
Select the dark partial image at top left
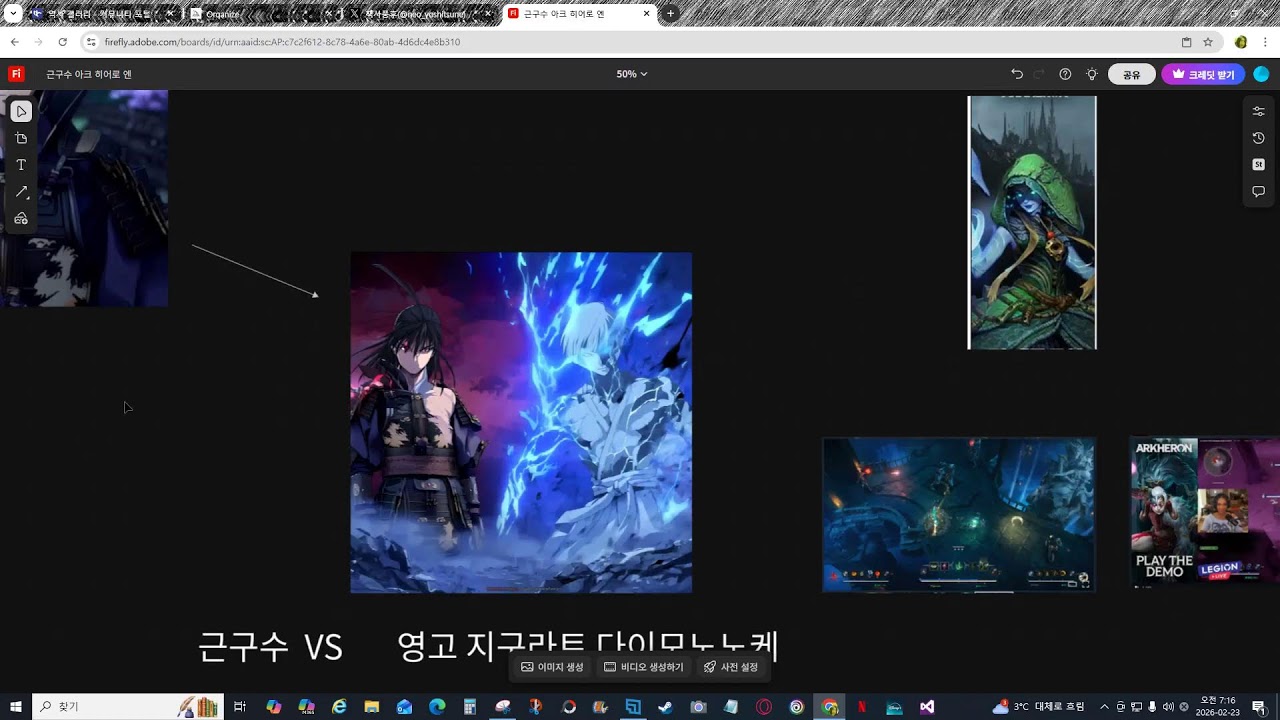(x=84, y=198)
